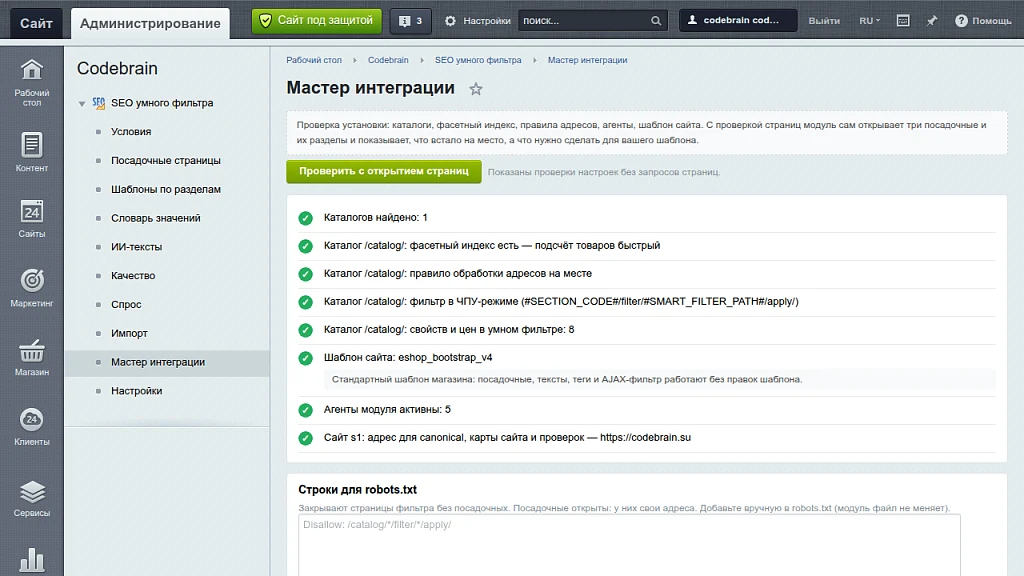Open Настройки with gear icon
1024x576 pixels.
point(477,21)
